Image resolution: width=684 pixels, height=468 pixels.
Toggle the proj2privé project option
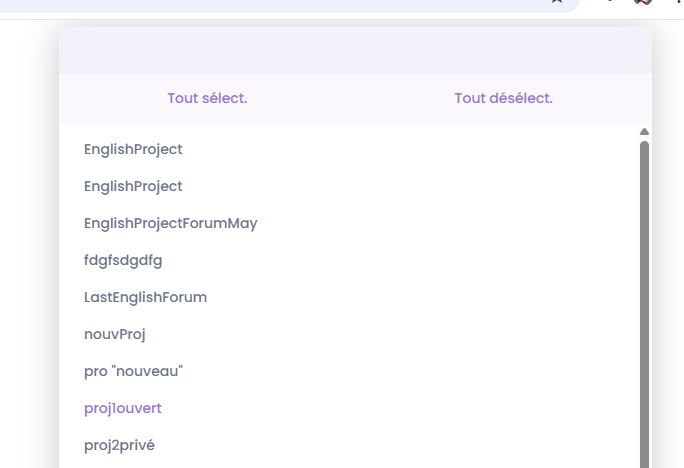(119, 445)
